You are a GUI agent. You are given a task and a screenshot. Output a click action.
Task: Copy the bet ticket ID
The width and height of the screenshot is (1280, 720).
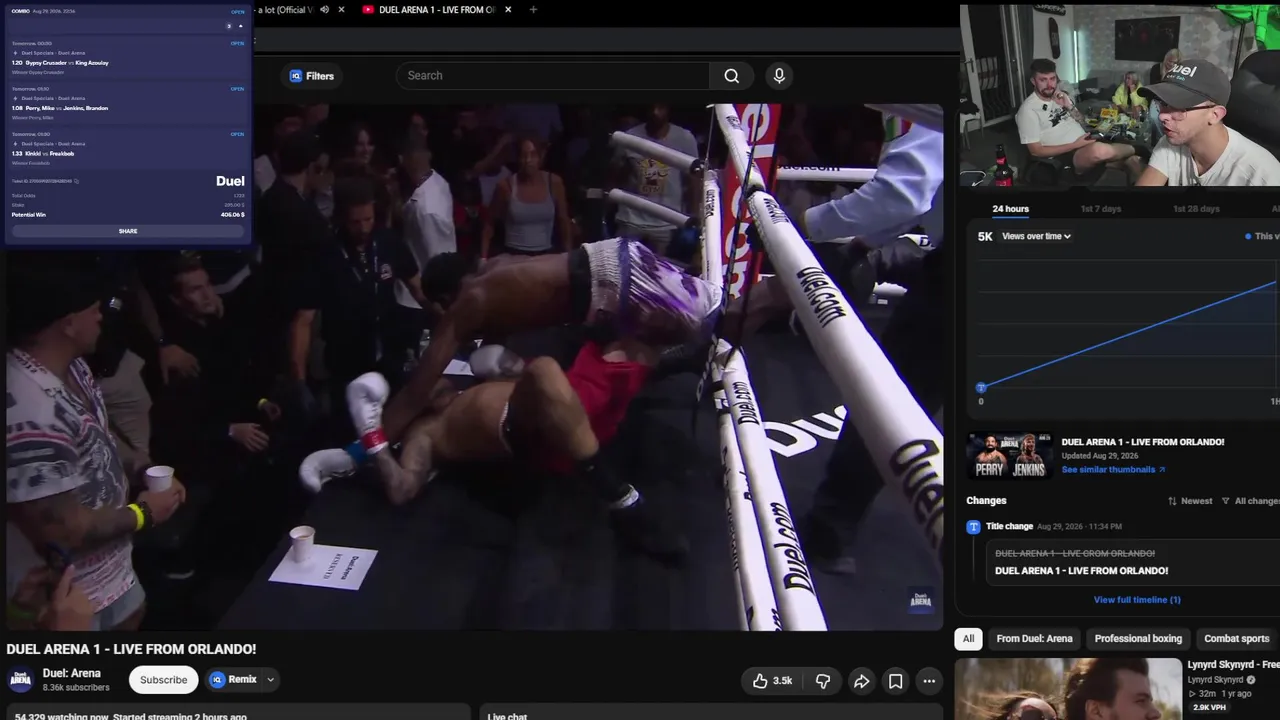point(76,181)
